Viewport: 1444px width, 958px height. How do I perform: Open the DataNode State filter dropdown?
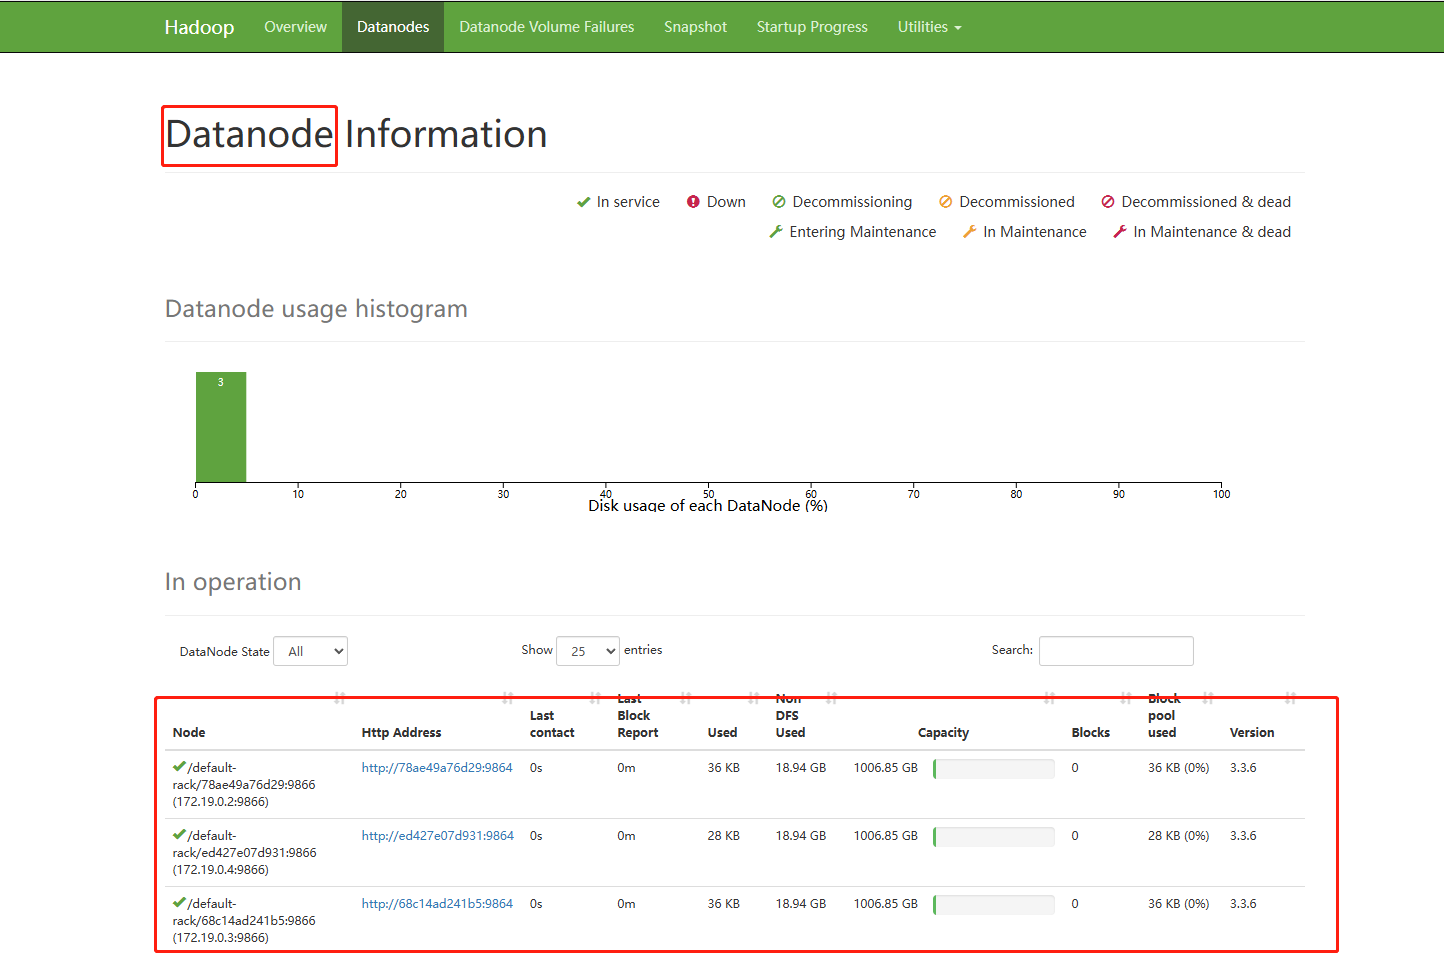(310, 651)
